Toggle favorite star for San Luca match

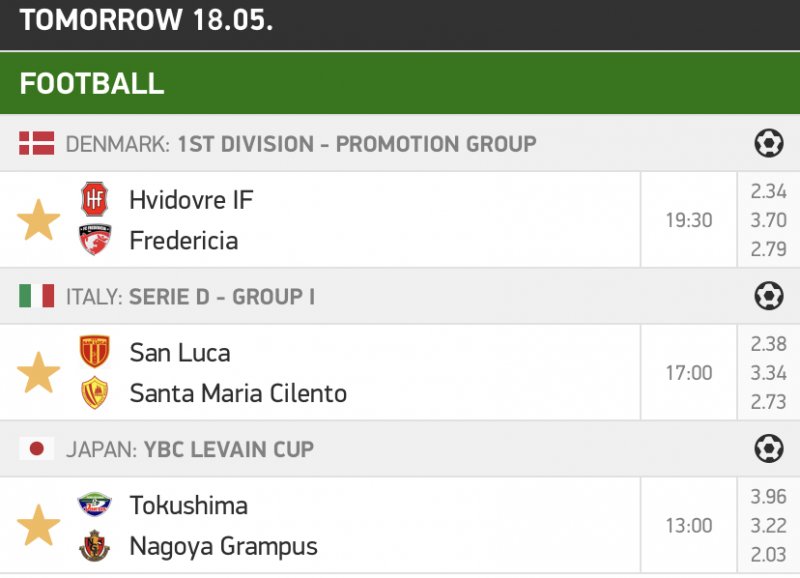click(x=39, y=373)
